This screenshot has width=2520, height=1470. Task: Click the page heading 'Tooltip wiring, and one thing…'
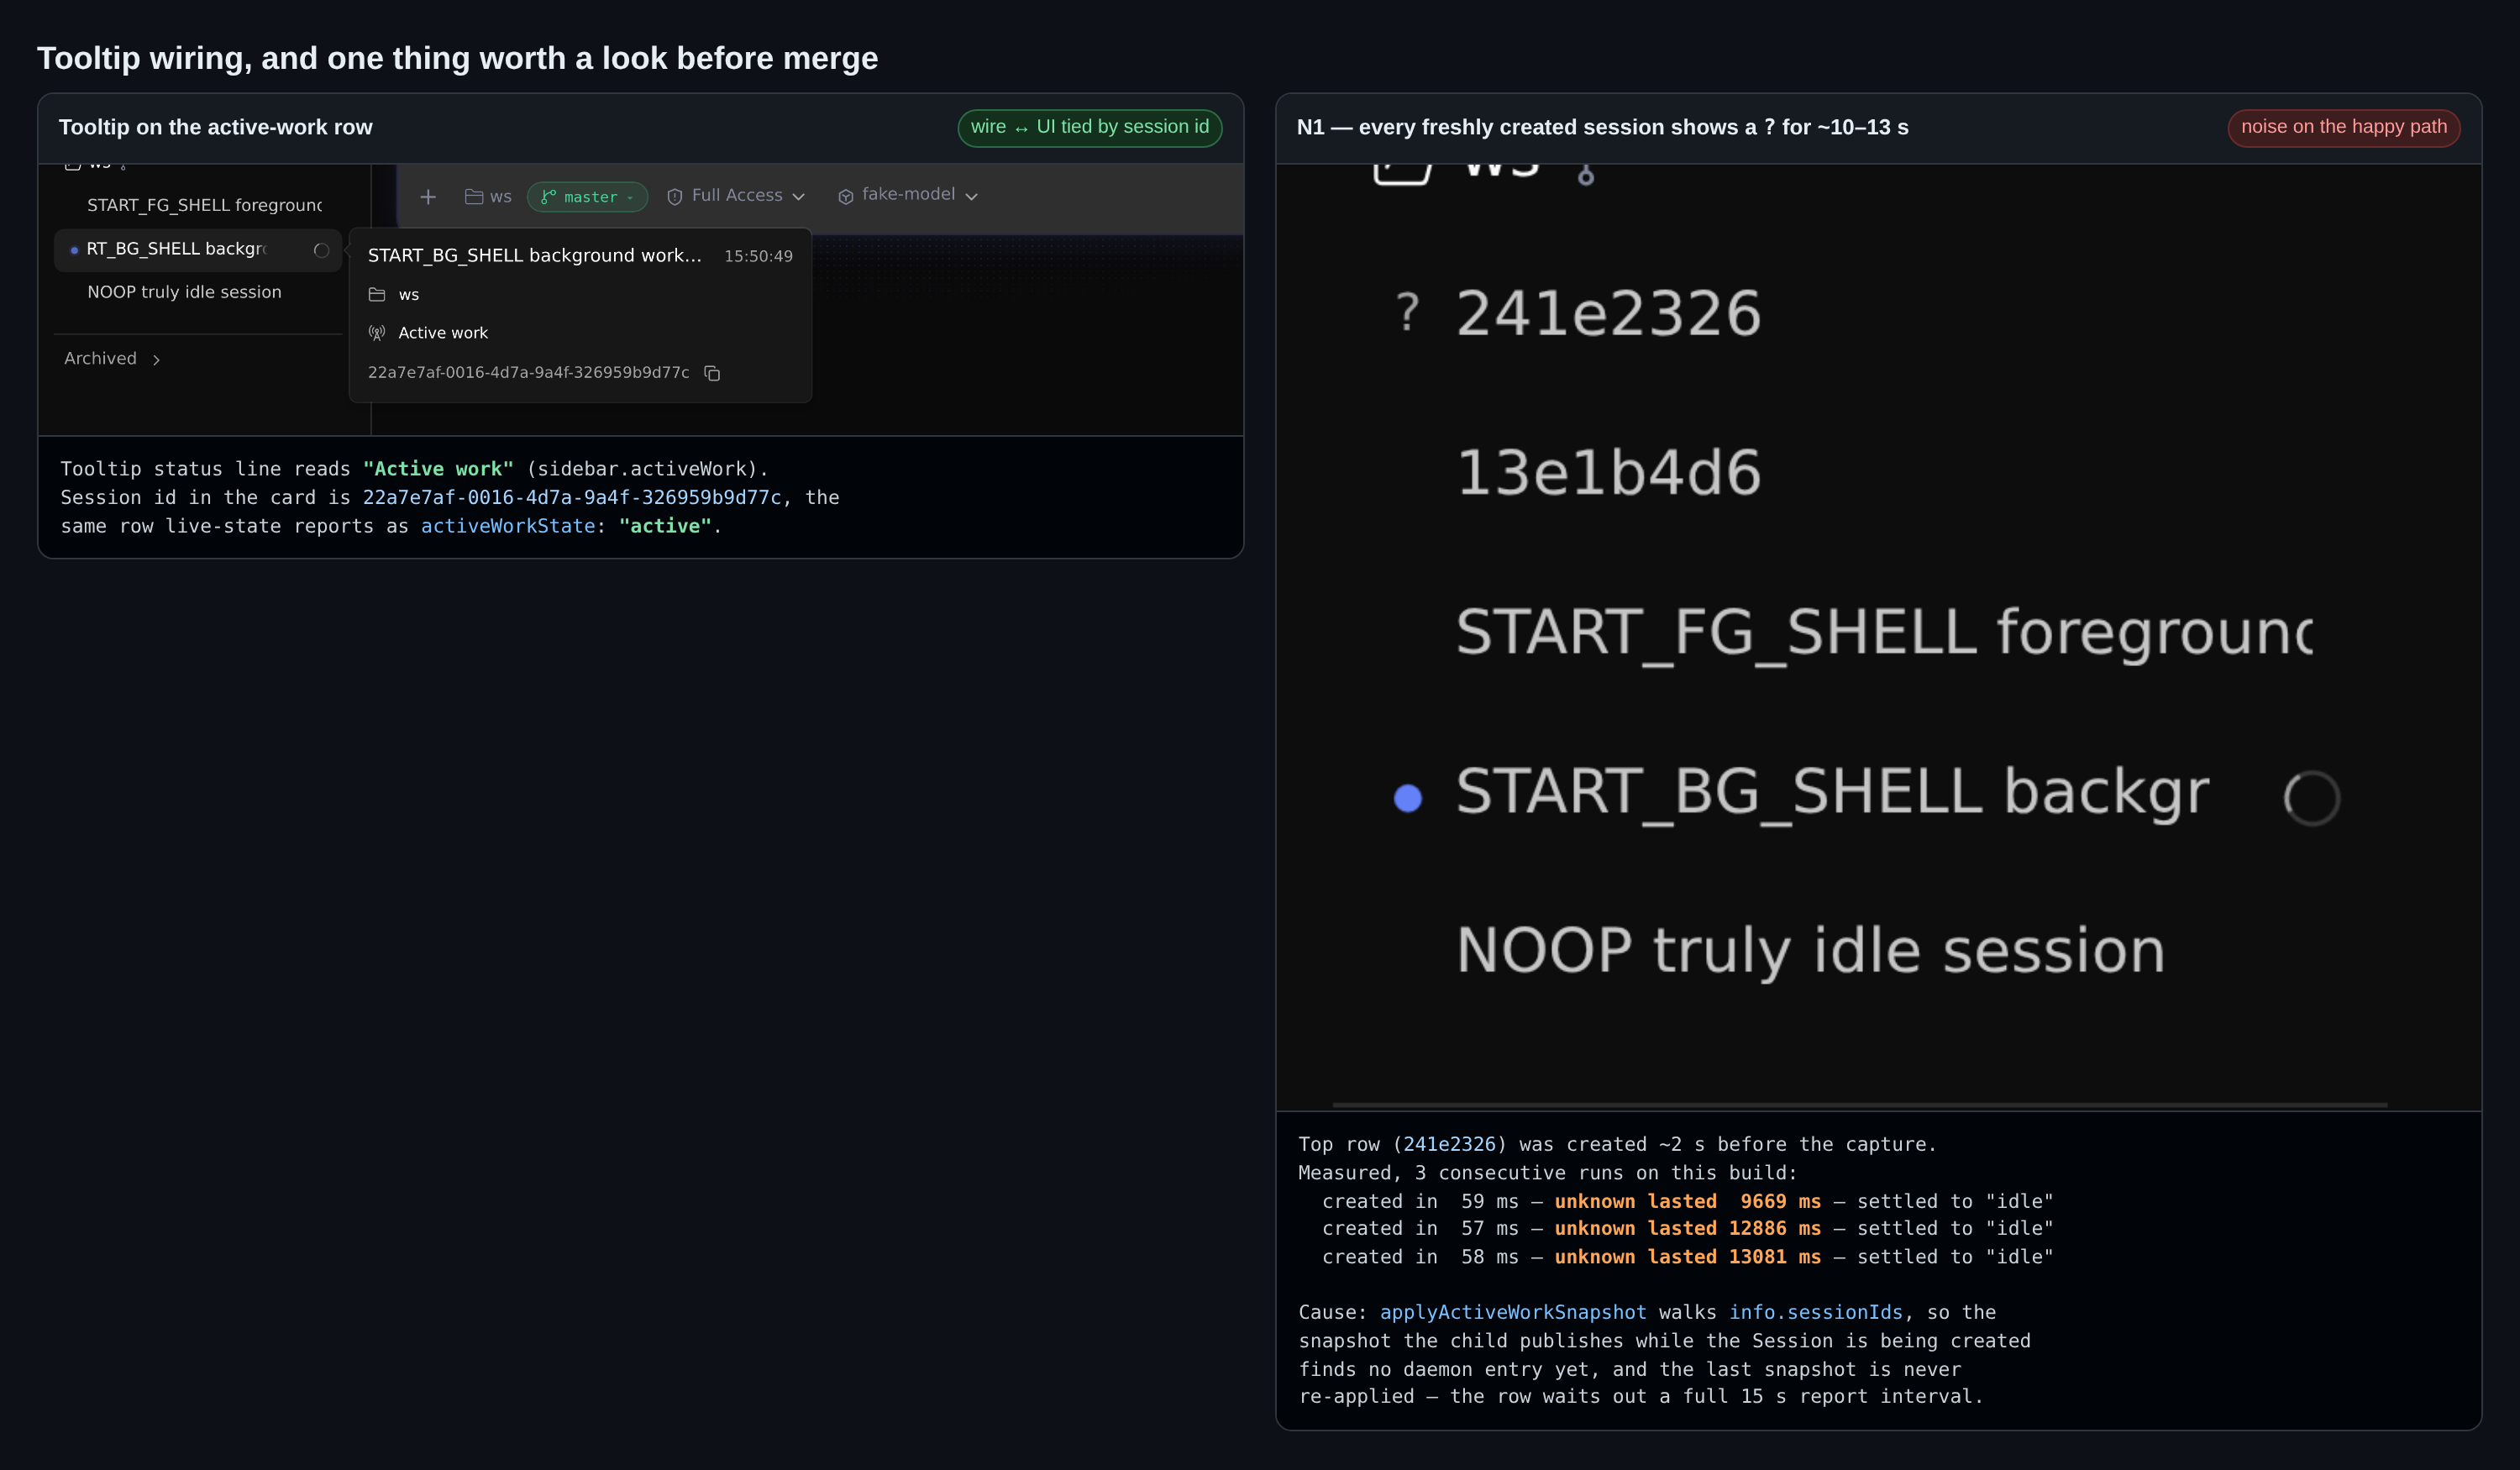coord(457,58)
